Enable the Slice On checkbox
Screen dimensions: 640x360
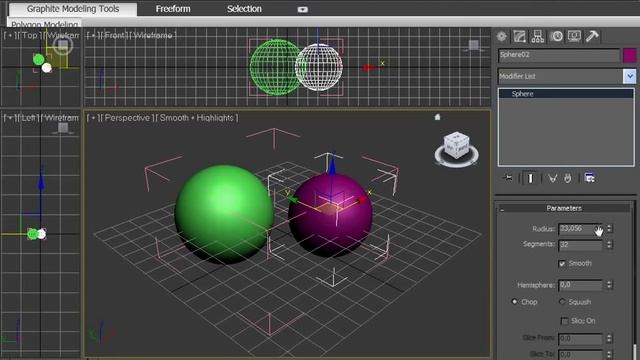(x=564, y=321)
